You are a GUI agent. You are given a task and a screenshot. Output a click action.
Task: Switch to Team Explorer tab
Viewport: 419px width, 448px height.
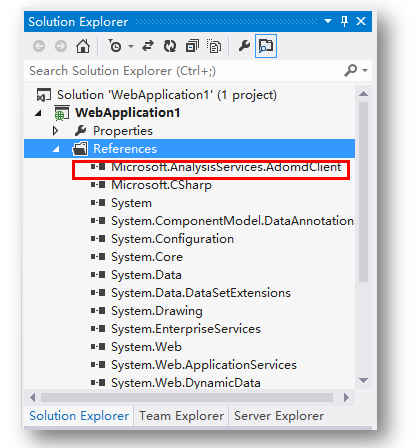pos(181,416)
